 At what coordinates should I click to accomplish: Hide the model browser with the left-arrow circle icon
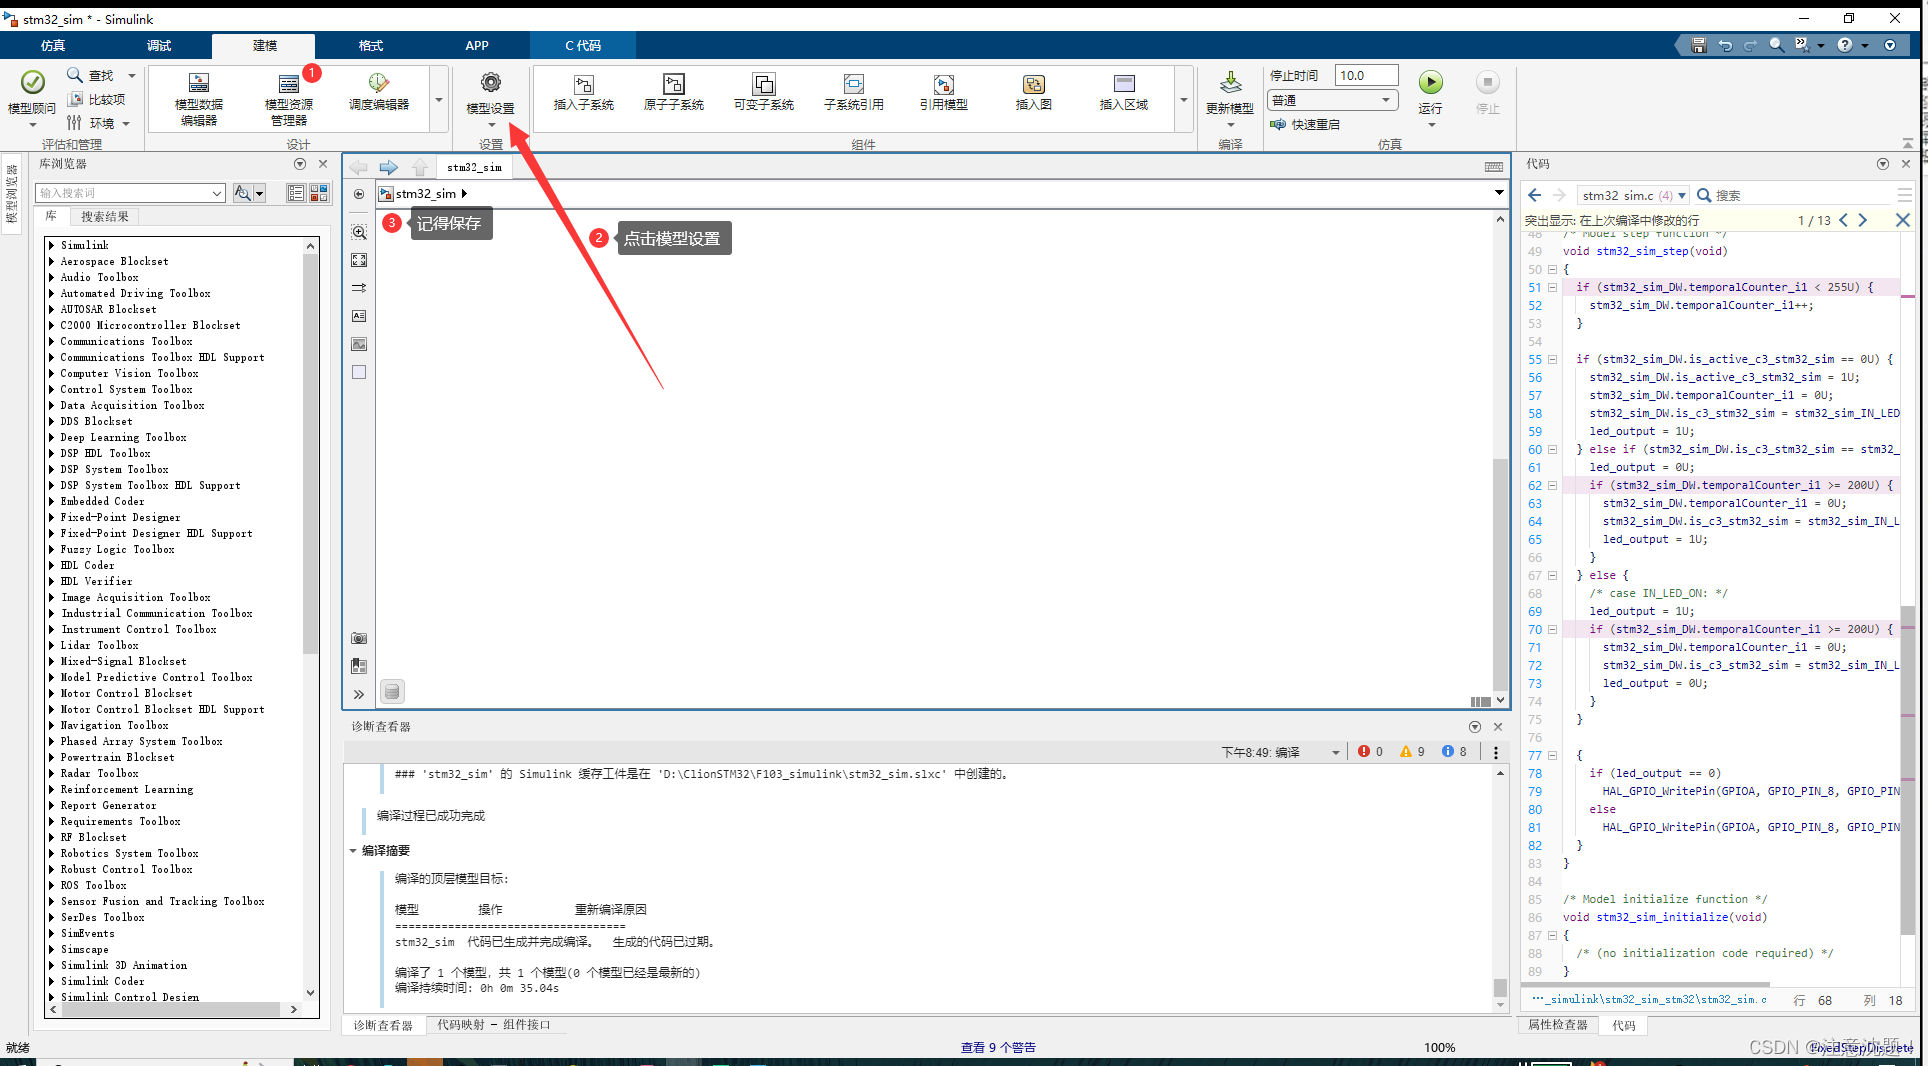coord(359,194)
